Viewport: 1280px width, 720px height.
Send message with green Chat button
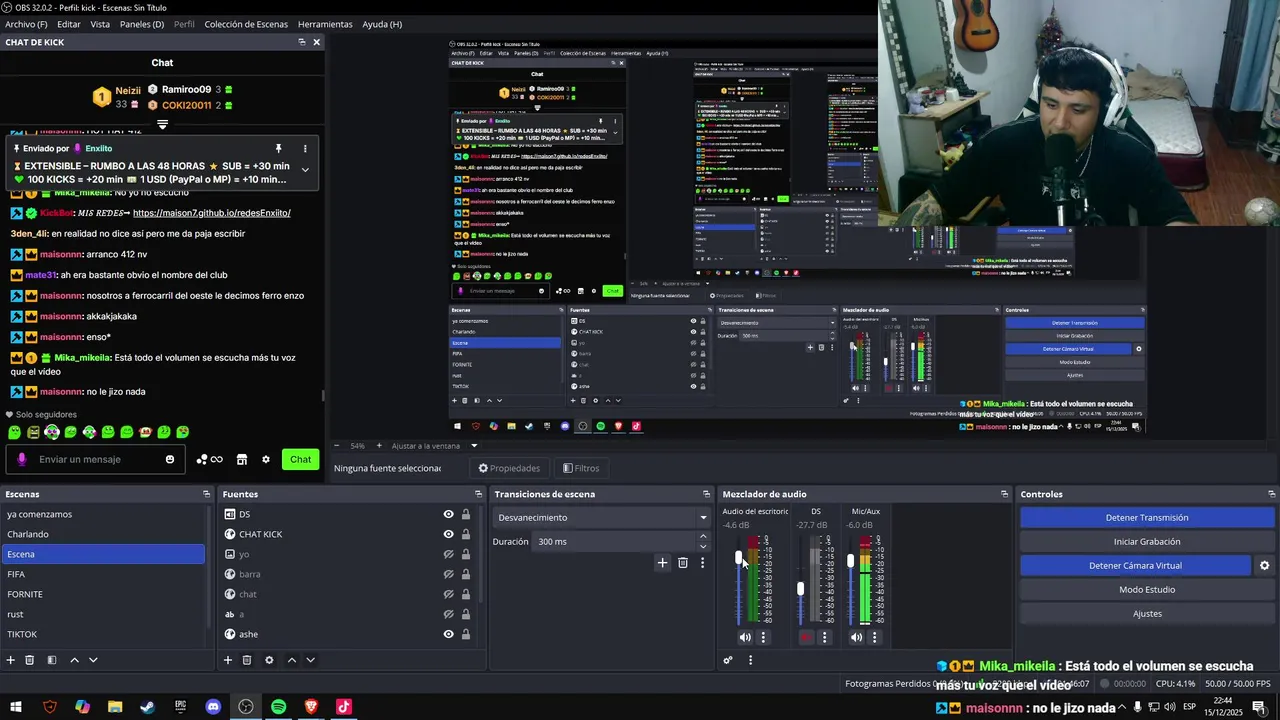tap(300, 460)
